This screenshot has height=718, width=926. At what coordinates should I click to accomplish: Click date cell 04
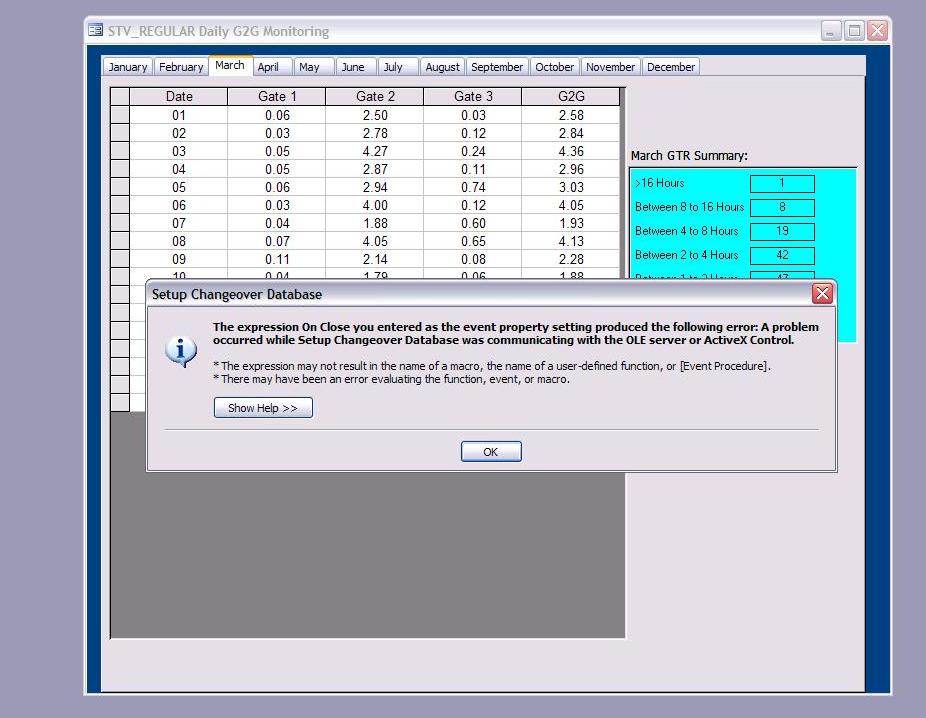point(179,169)
